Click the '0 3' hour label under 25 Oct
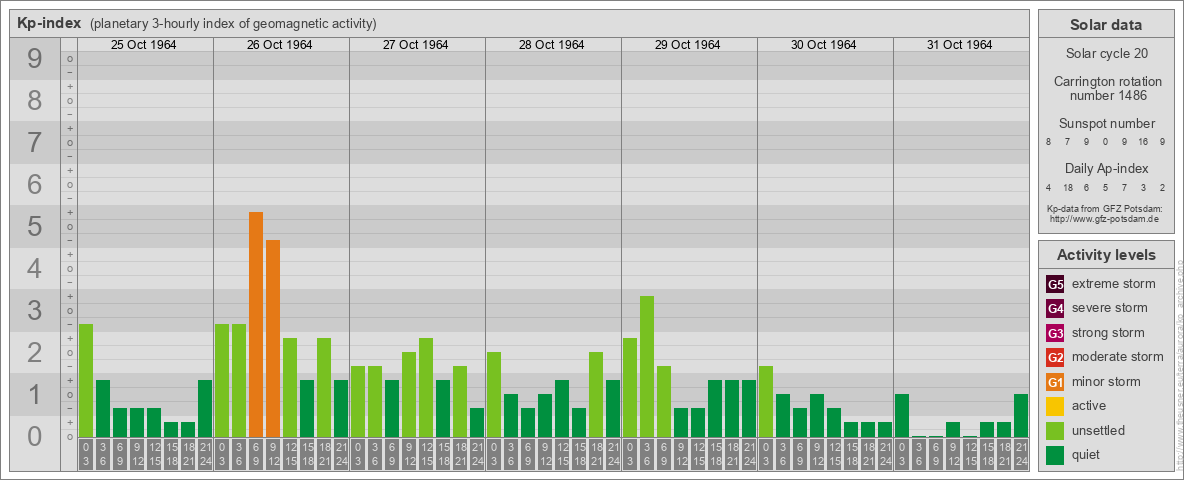The height and width of the screenshot is (480, 1184). 86,455
